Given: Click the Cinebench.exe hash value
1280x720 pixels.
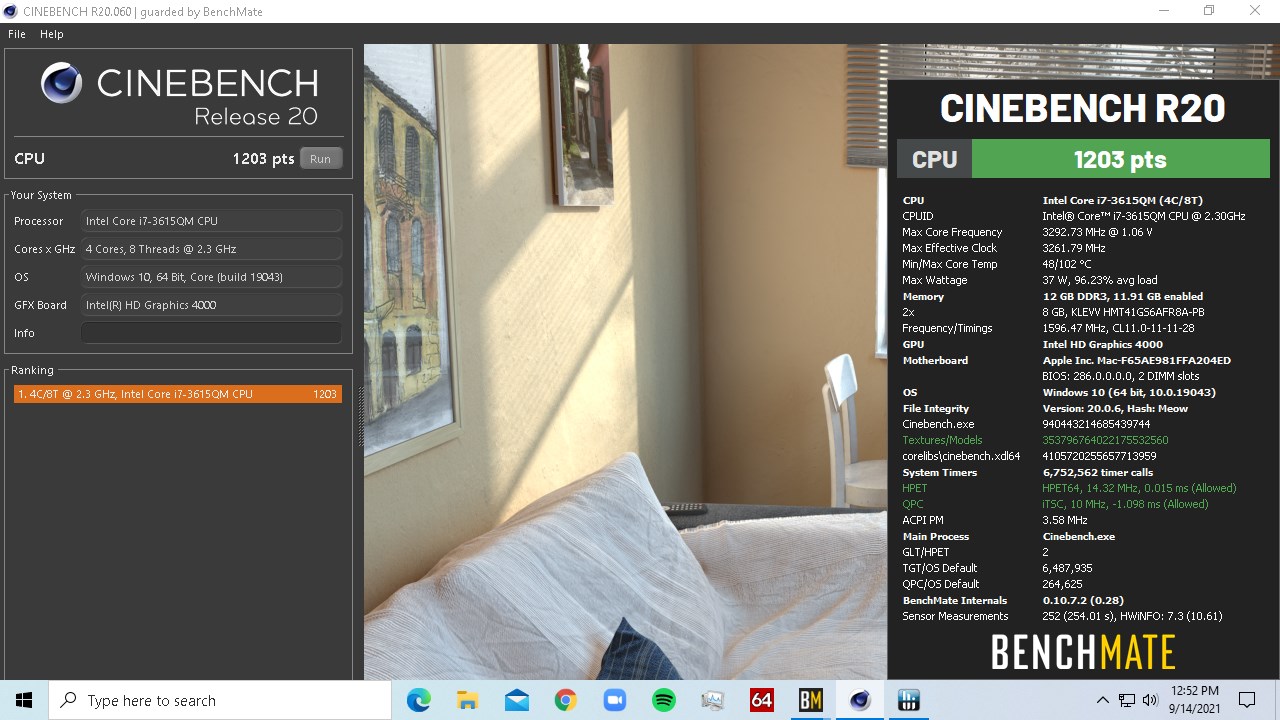Looking at the screenshot, I should 1096,424.
